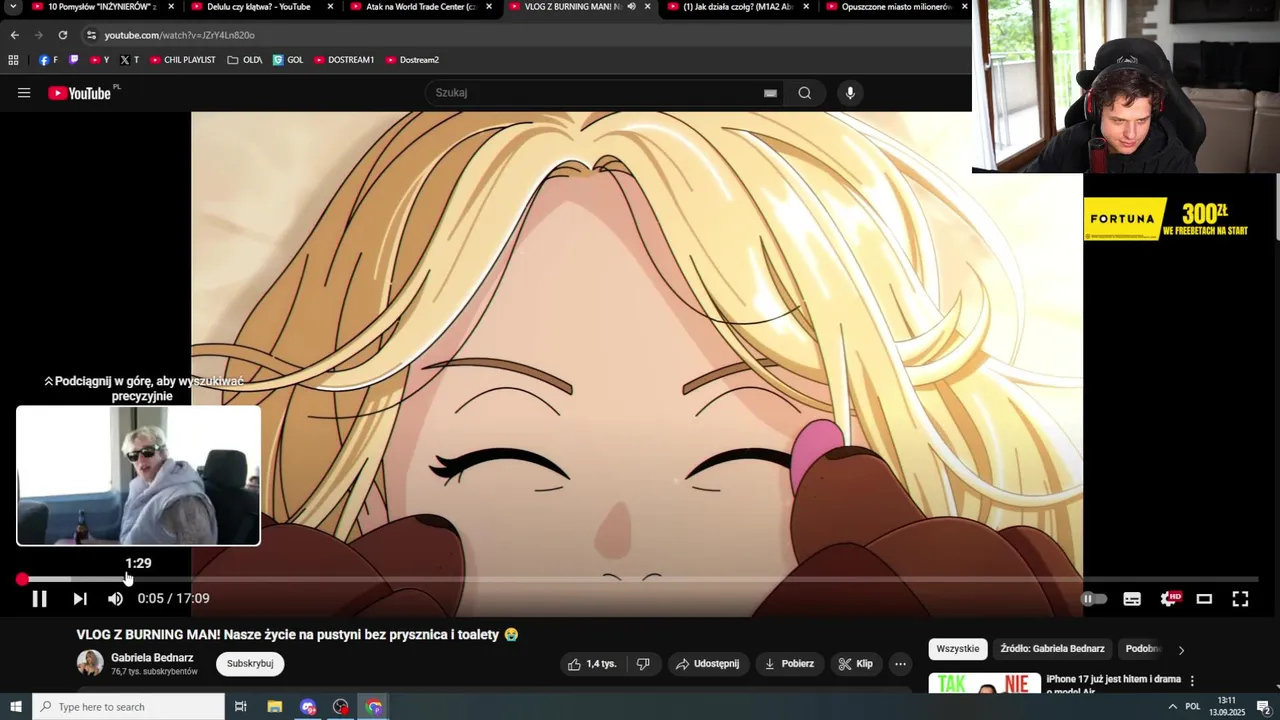Pause the video with the pause button
The height and width of the screenshot is (720, 1280).
click(39, 599)
